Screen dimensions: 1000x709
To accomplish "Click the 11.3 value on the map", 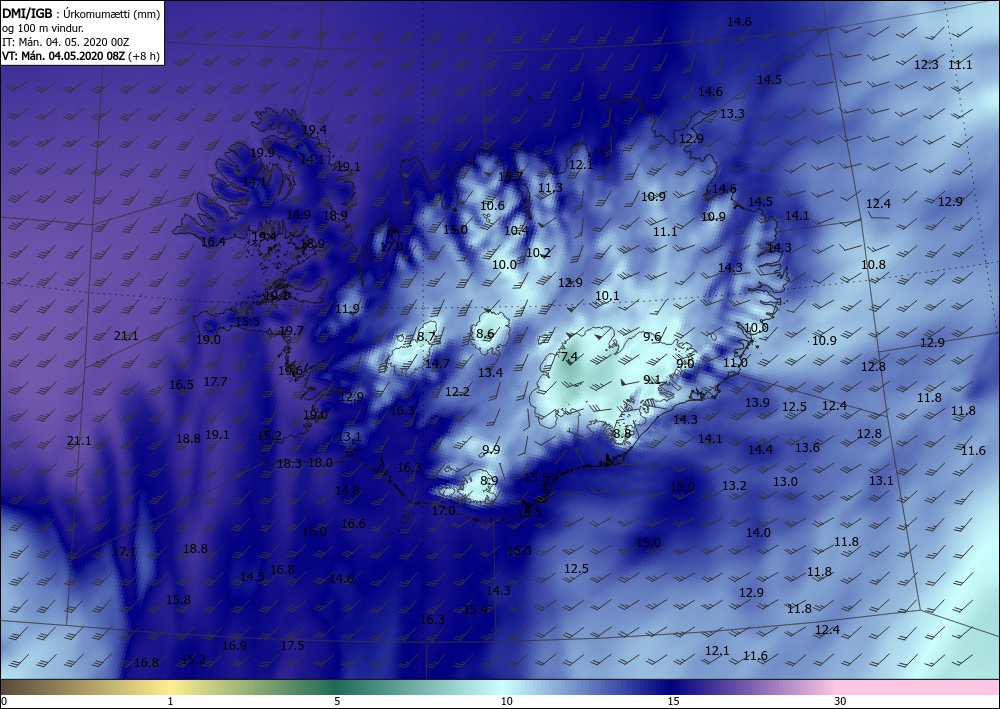I will tap(550, 187).
